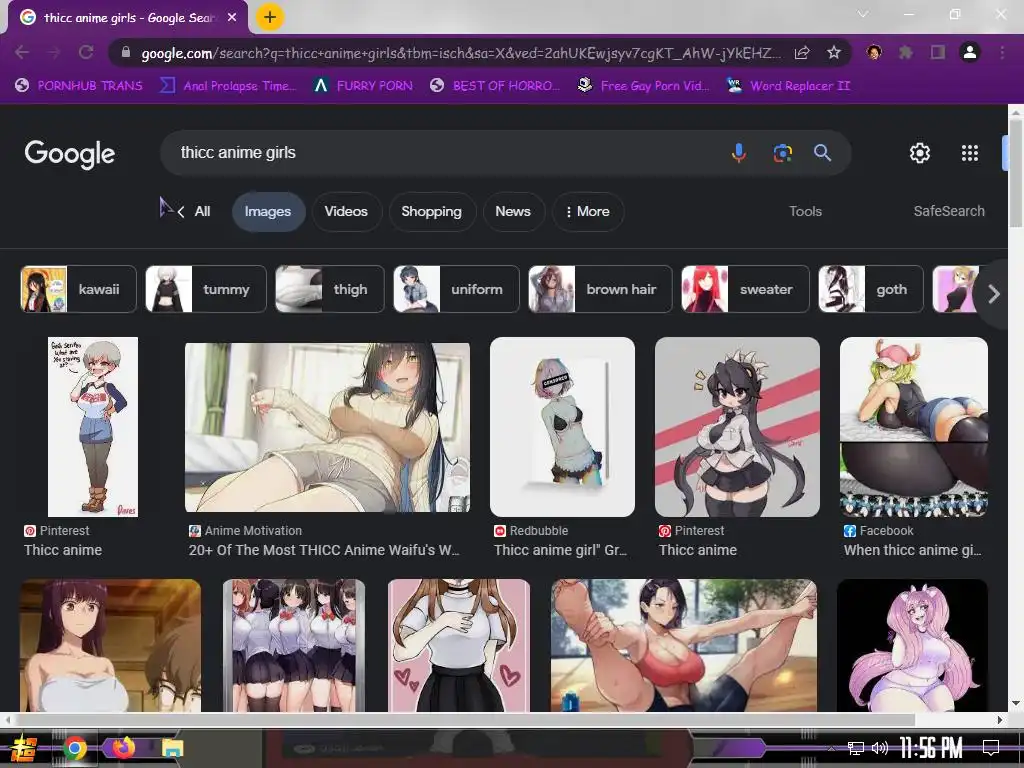
Task: Click the browser Forward arrow
Action: pos(54,52)
